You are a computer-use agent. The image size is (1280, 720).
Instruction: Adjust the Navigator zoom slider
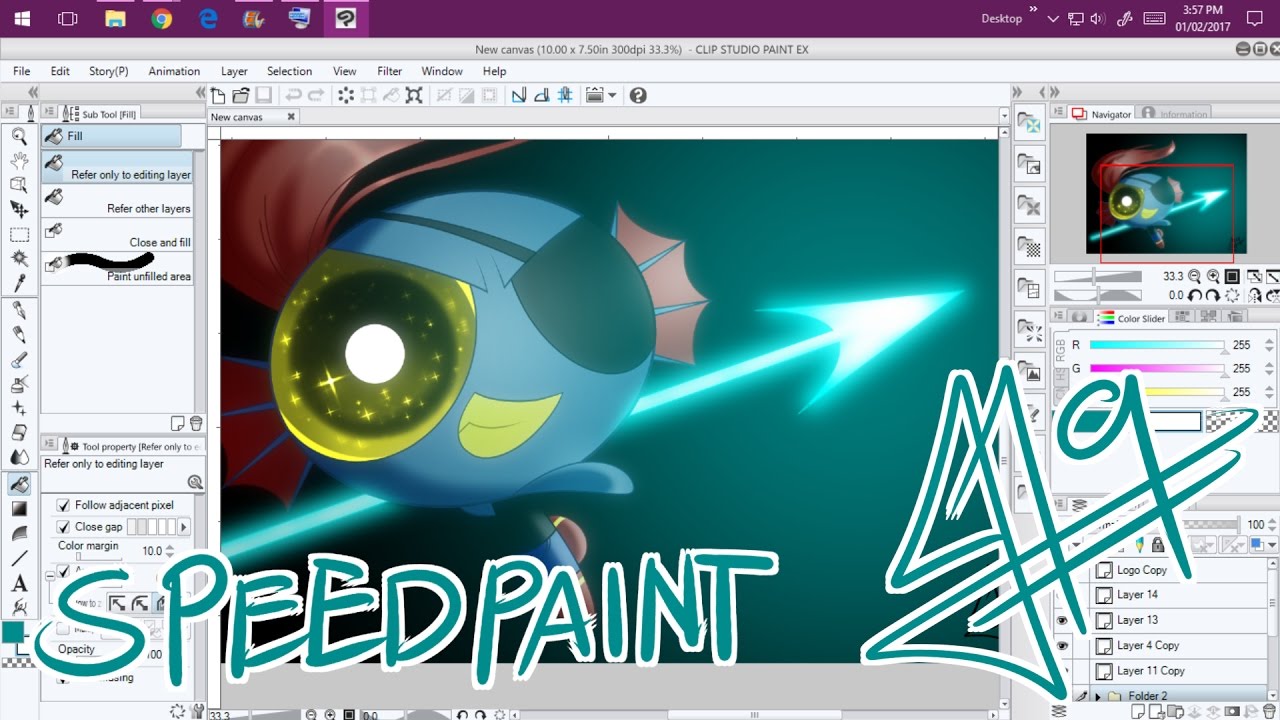1098,276
